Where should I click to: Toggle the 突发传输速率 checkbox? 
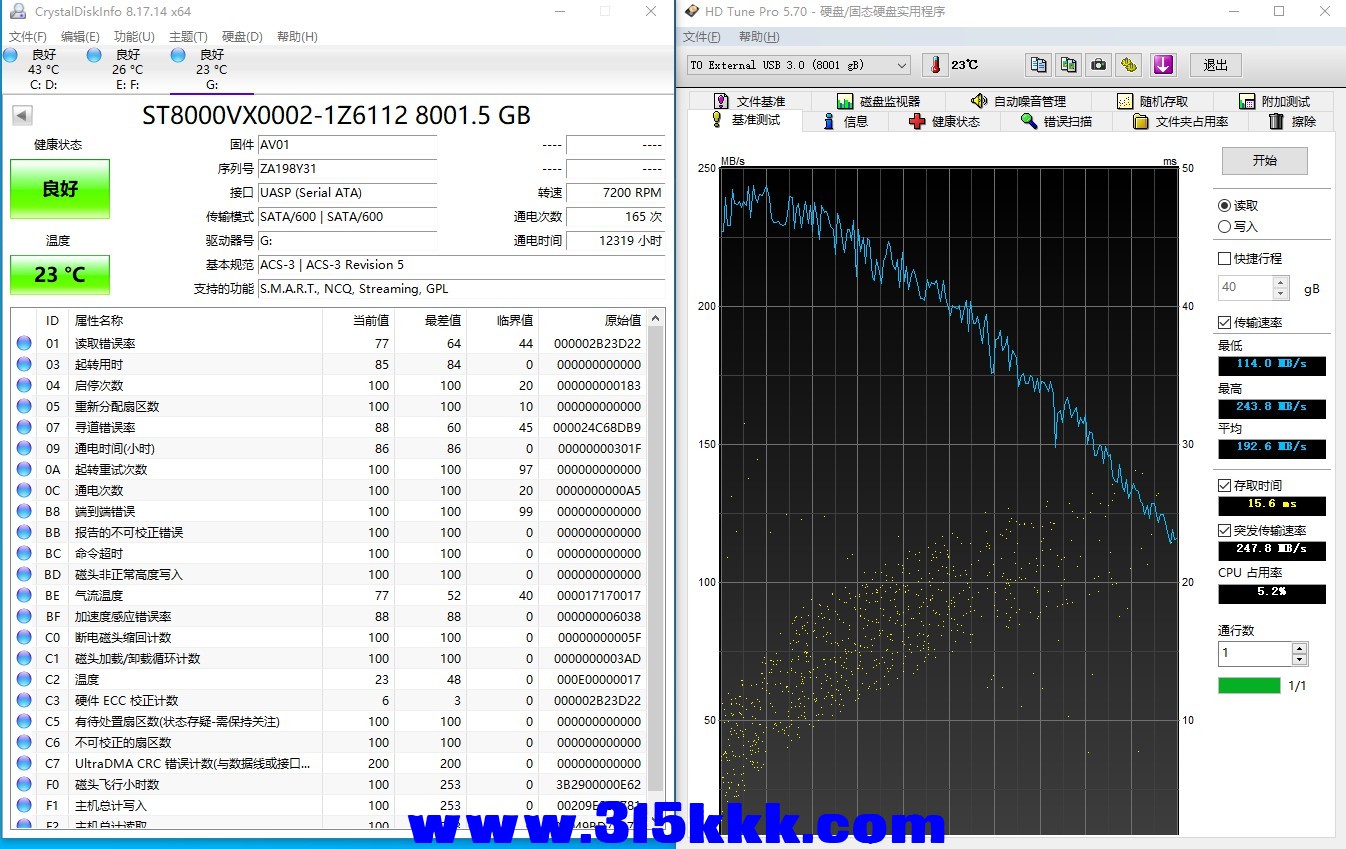pyautogui.click(x=1225, y=530)
